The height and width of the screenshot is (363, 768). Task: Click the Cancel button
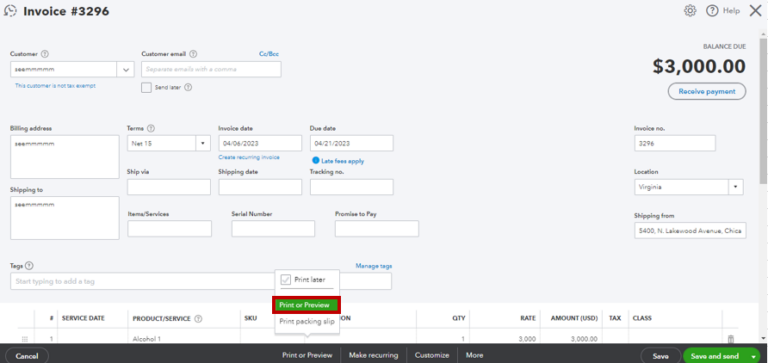click(x=26, y=356)
